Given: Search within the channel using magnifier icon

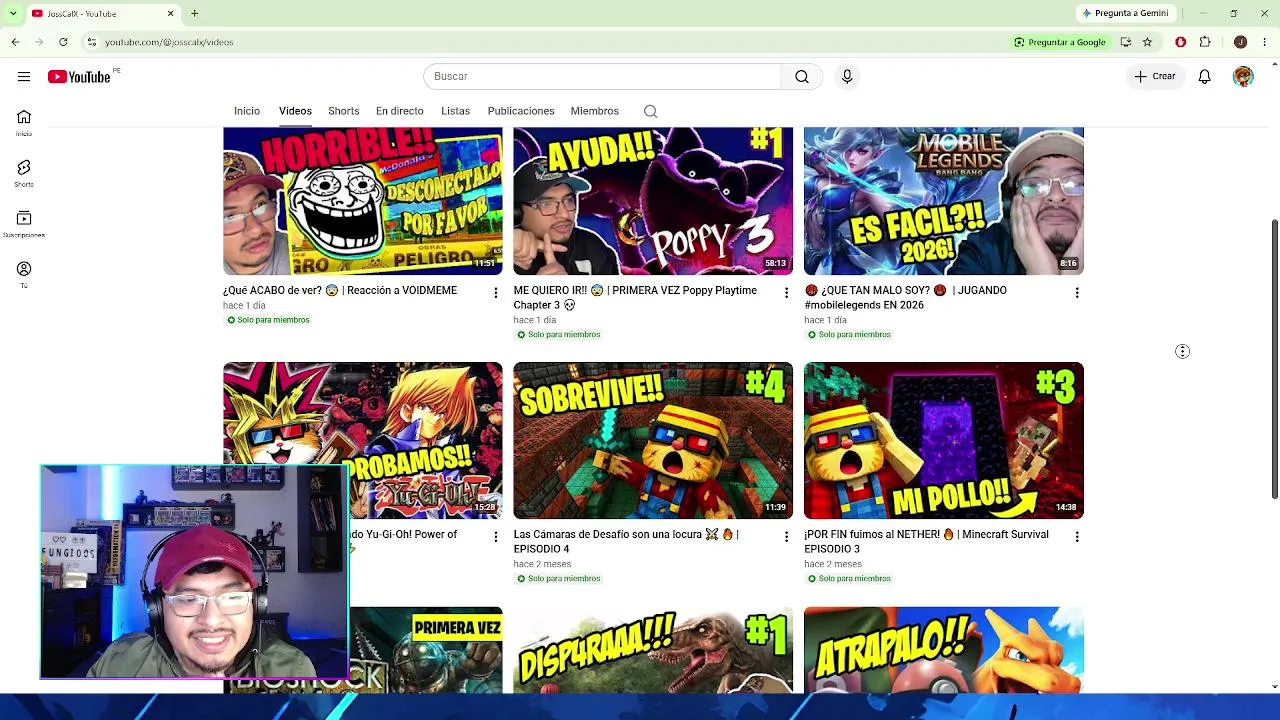Looking at the screenshot, I should pos(651,111).
